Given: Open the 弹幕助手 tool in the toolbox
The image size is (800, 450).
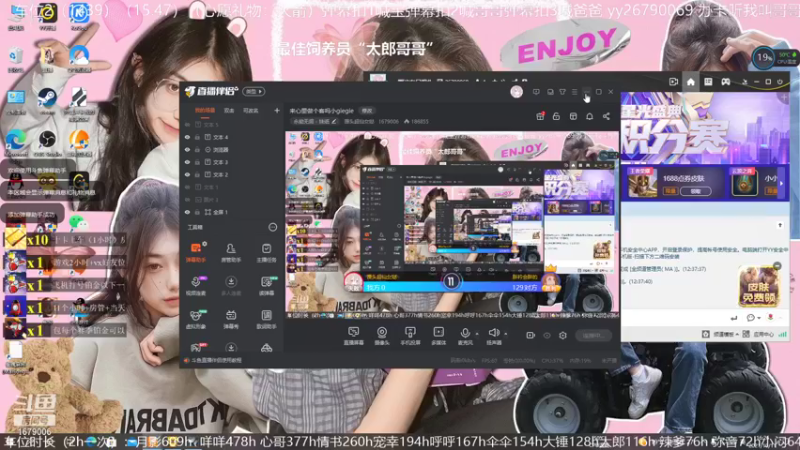Looking at the screenshot, I should 196,252.
